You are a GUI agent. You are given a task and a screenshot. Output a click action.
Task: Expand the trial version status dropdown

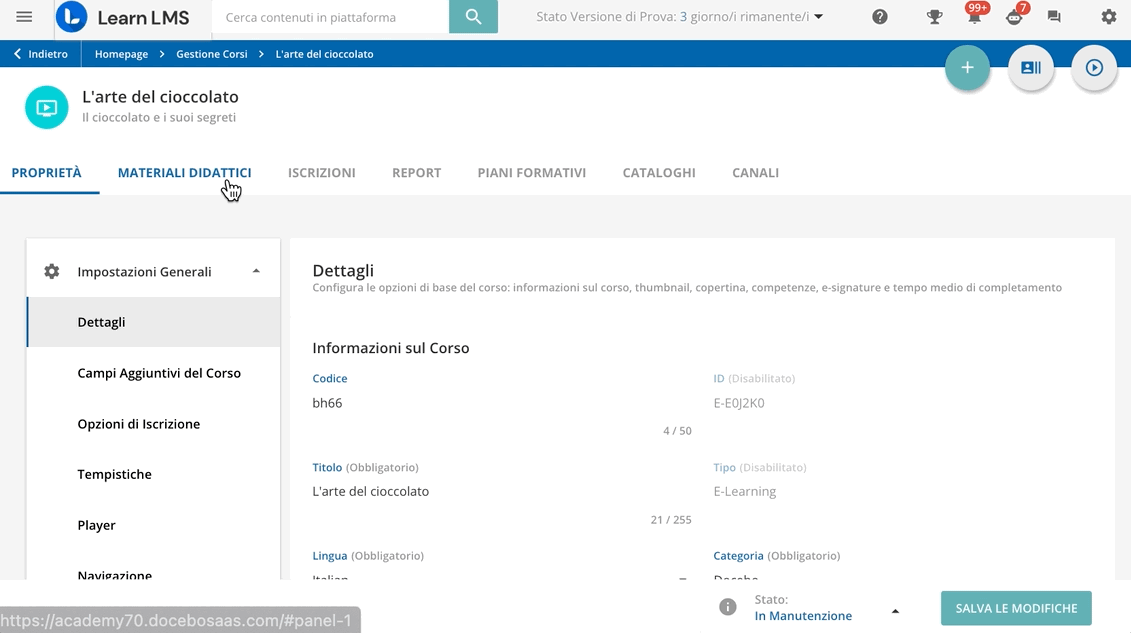818,17
